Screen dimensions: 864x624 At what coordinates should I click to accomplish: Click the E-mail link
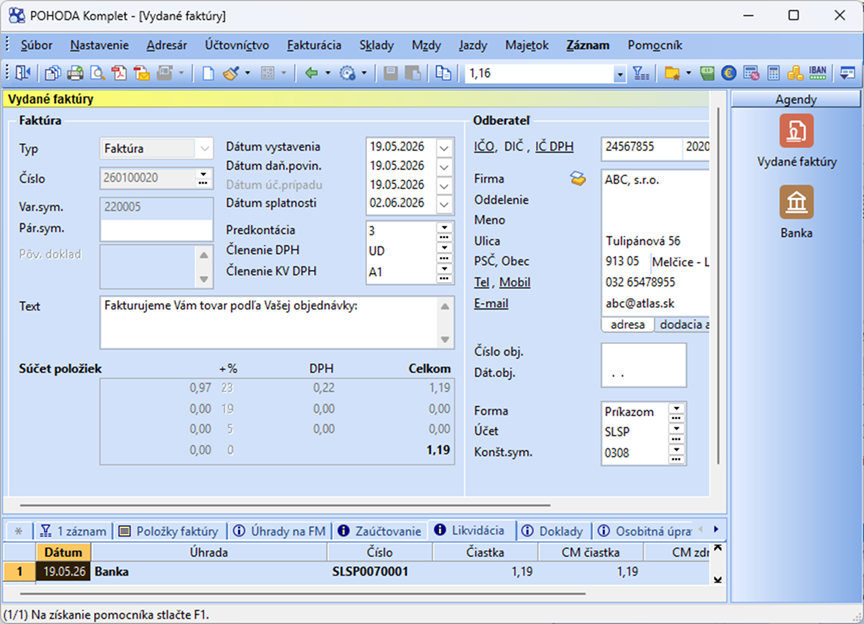[x=491, y=303]
